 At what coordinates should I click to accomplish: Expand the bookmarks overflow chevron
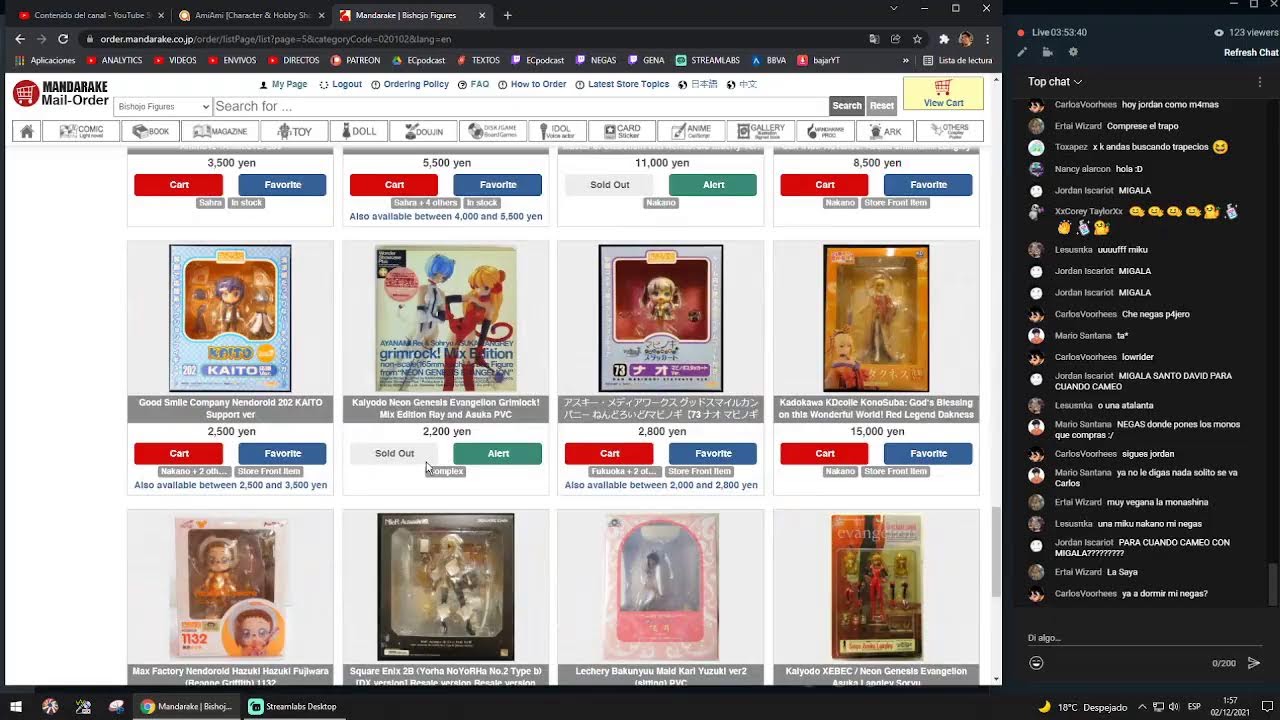[906, 60]
